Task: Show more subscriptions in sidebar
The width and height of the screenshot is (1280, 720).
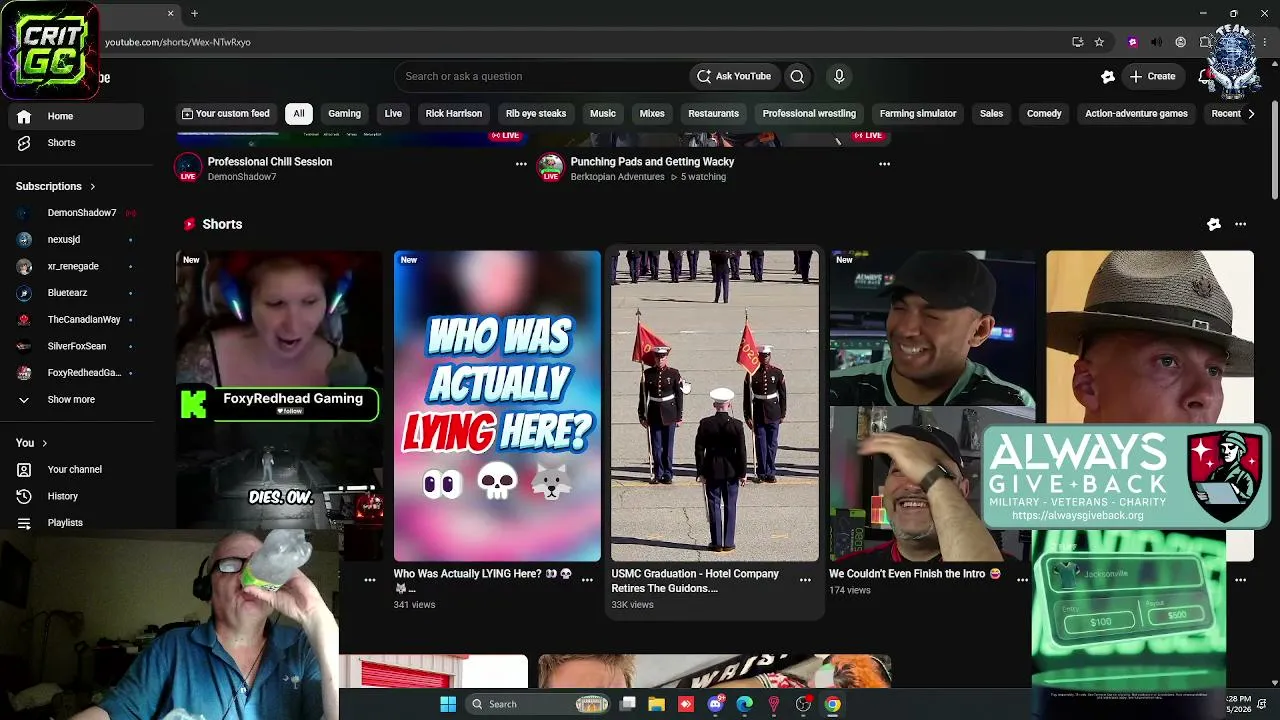Action: click(76, 400)
